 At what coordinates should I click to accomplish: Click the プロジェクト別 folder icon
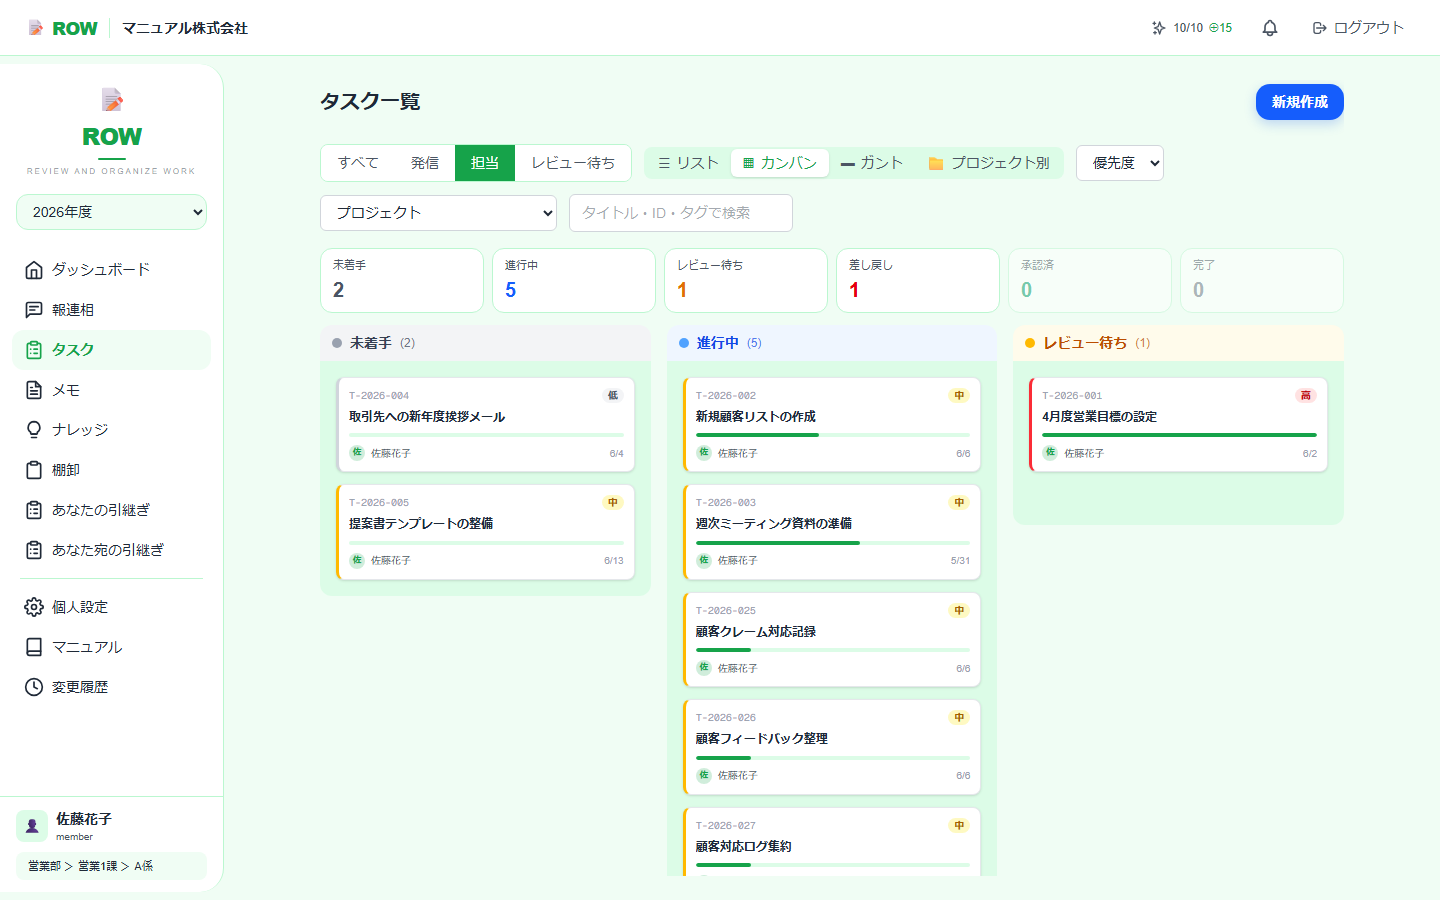[936, 163]
